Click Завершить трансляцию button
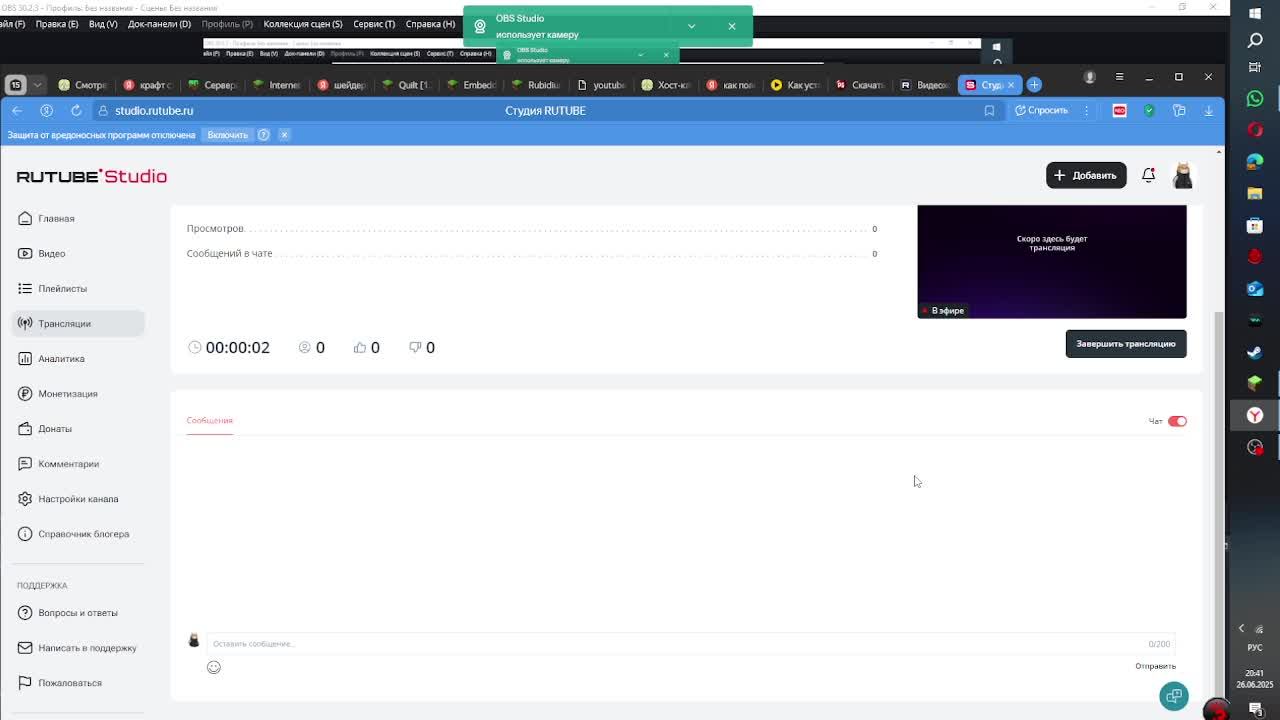This screenshot has height=720, width=1280. point(1125,343)
